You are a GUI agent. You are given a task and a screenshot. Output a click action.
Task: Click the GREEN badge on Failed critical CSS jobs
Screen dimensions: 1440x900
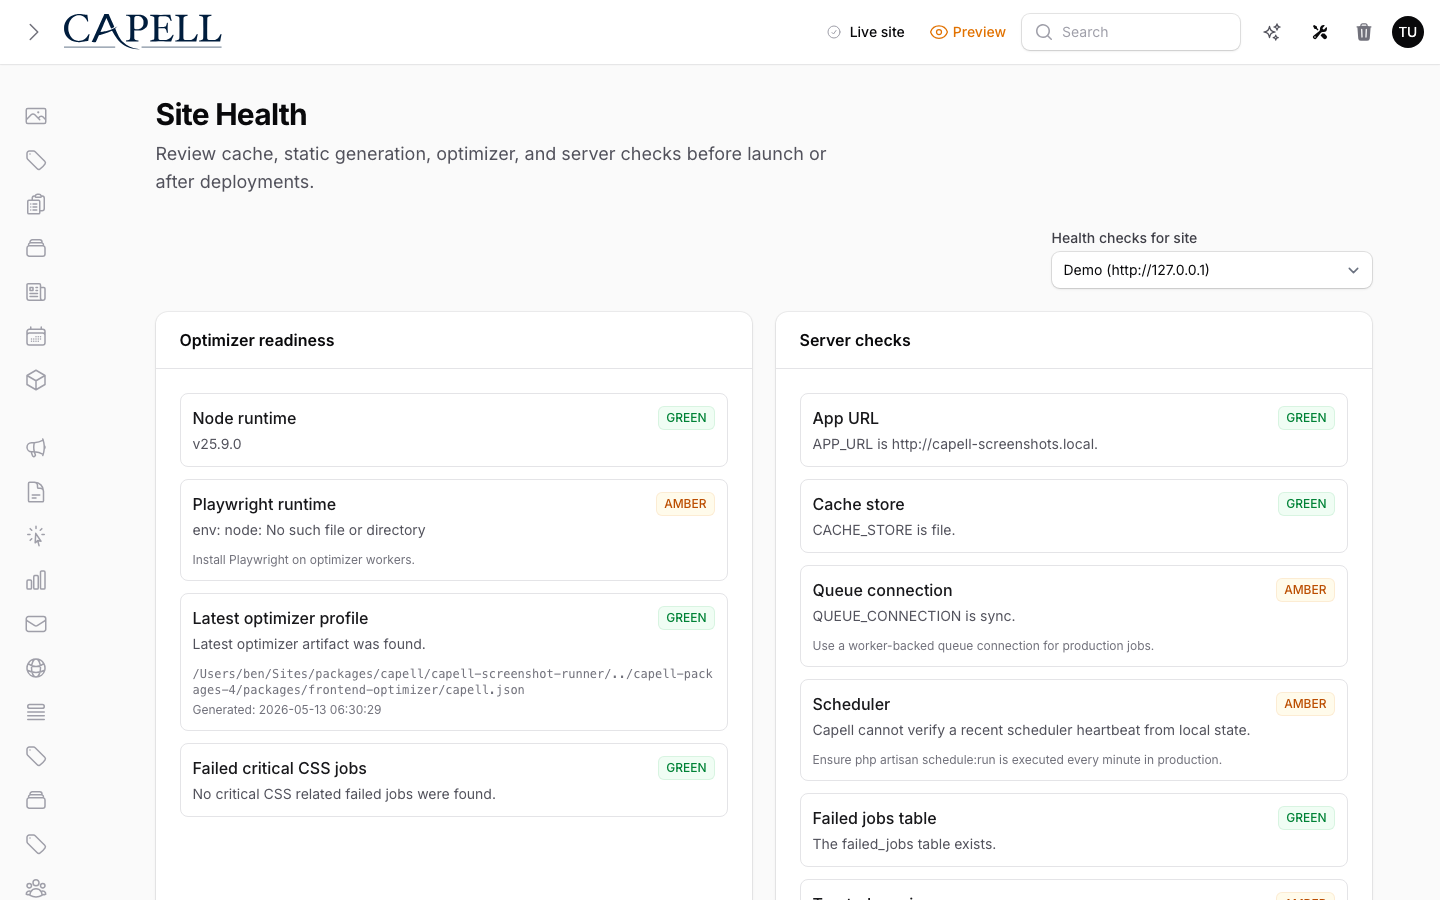[686, 768]
